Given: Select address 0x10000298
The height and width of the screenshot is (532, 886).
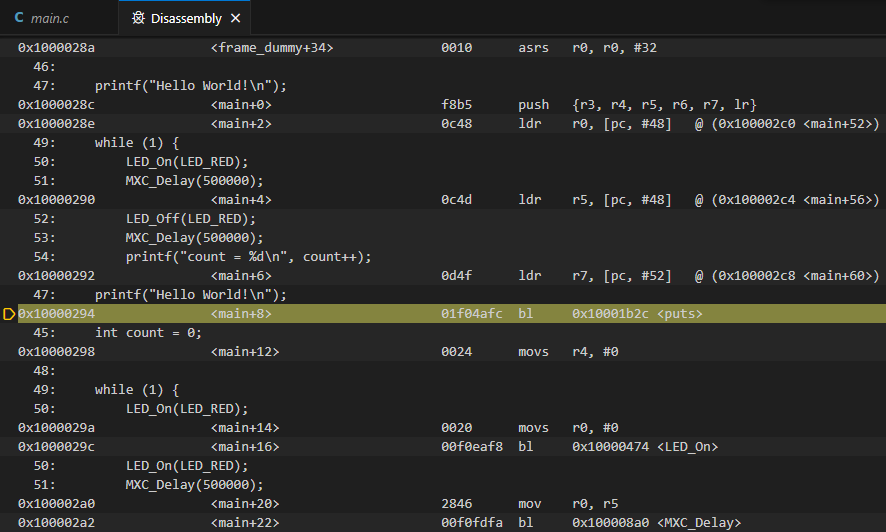Looking at the screenshot, I should pos(57,351).
